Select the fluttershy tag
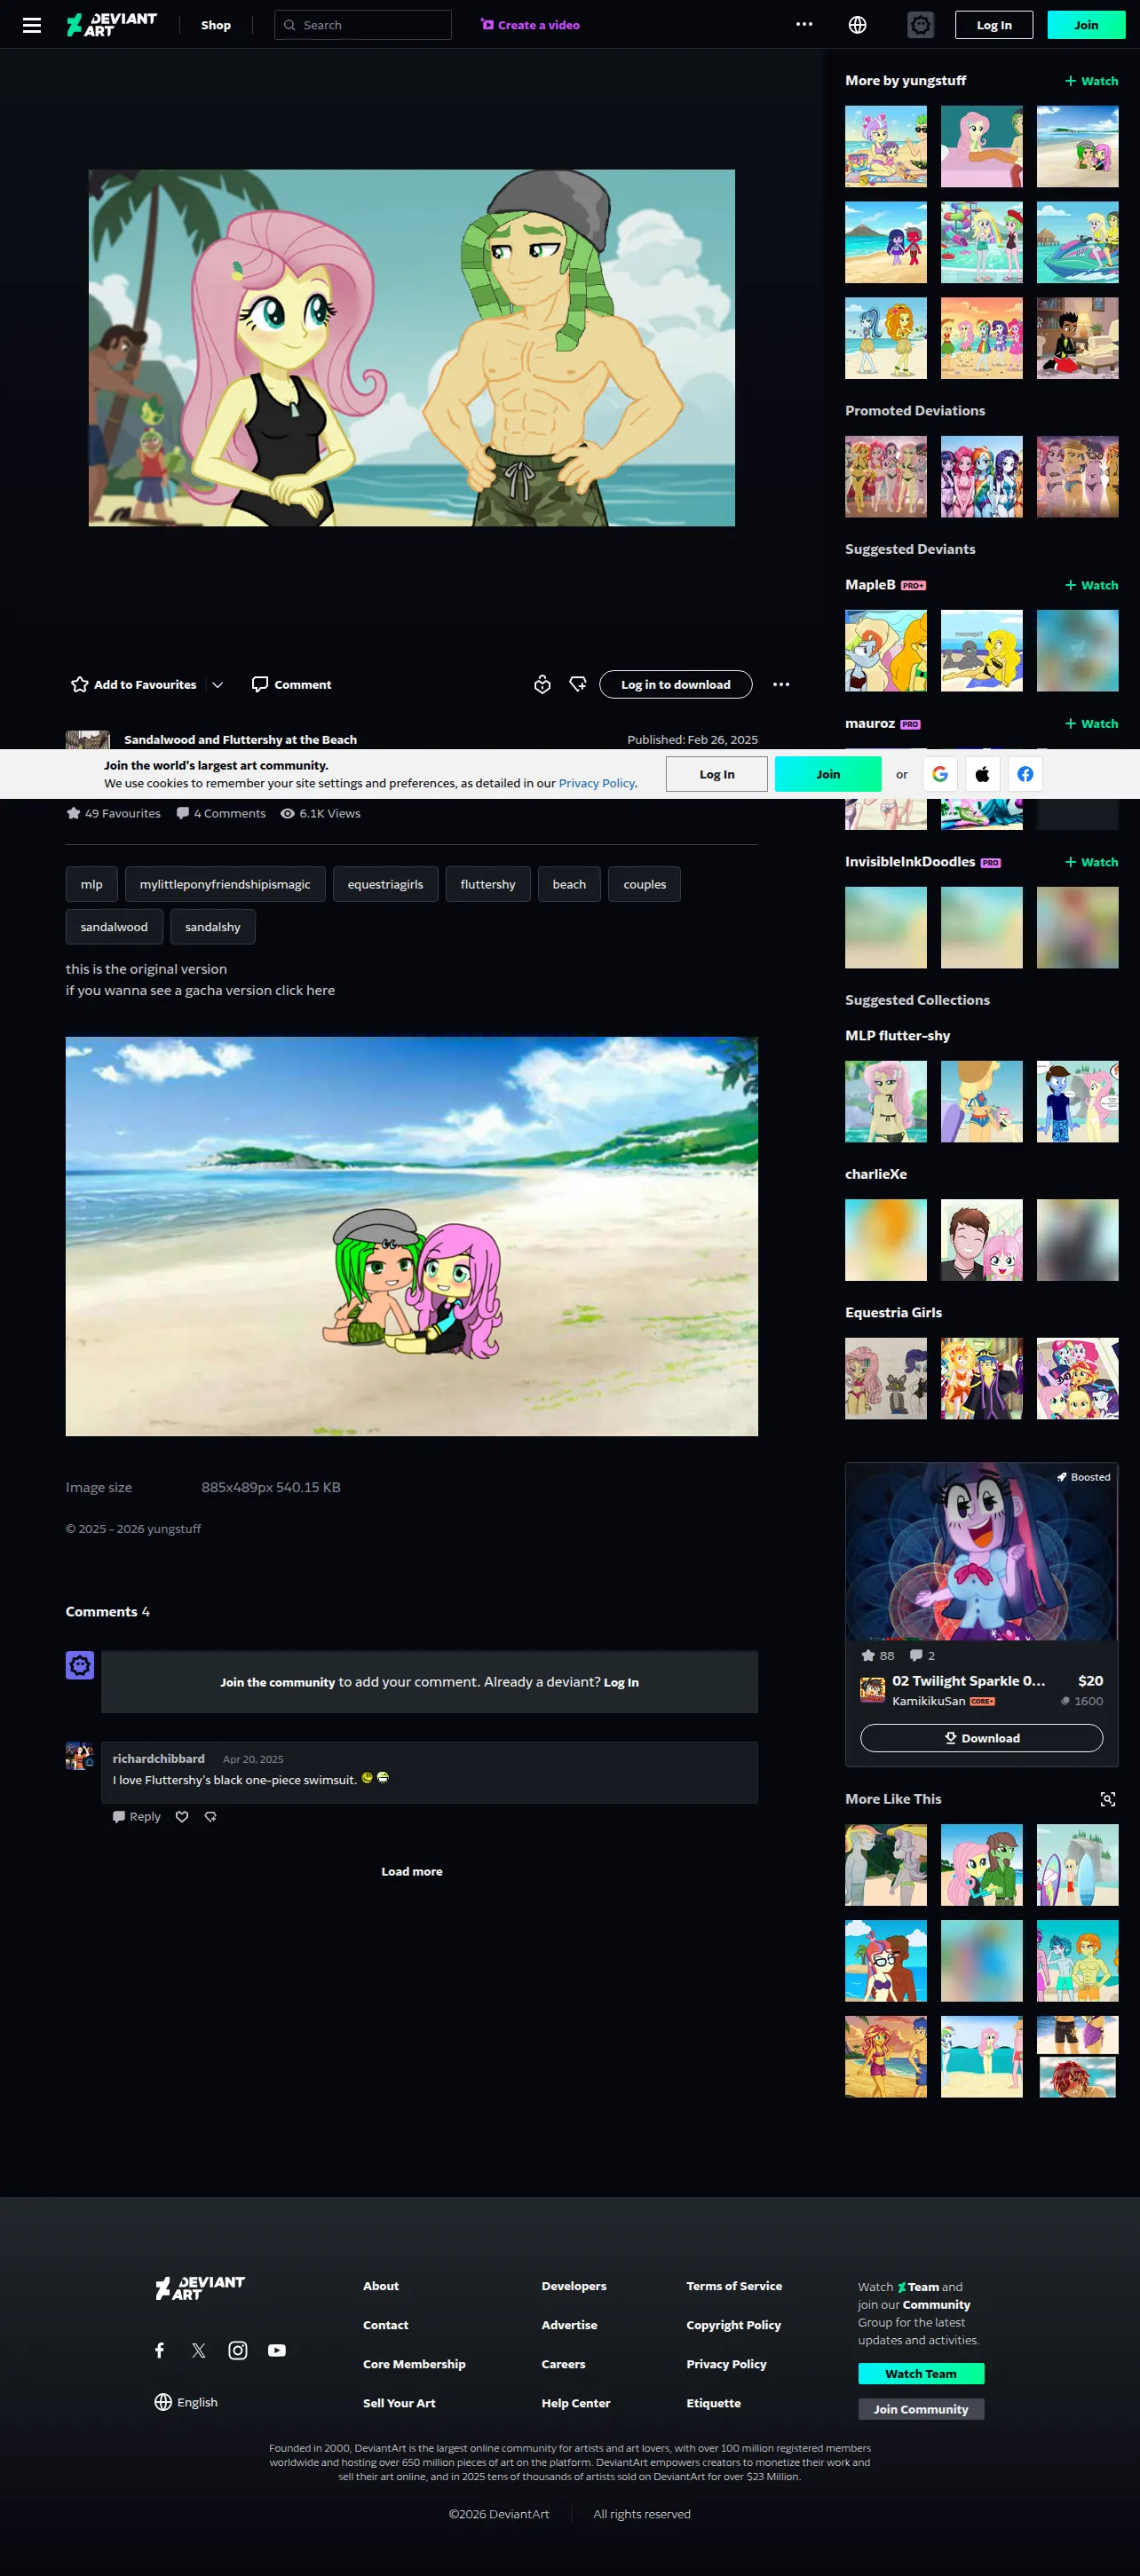The height and width of the screenshot is (2576, 1140). [488, 884]
